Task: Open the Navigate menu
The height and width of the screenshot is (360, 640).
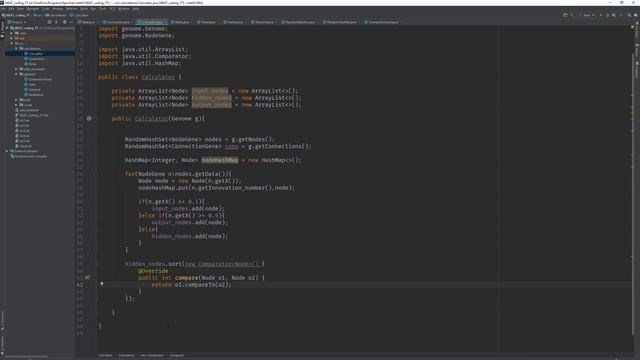Action: tap(33, 9)
